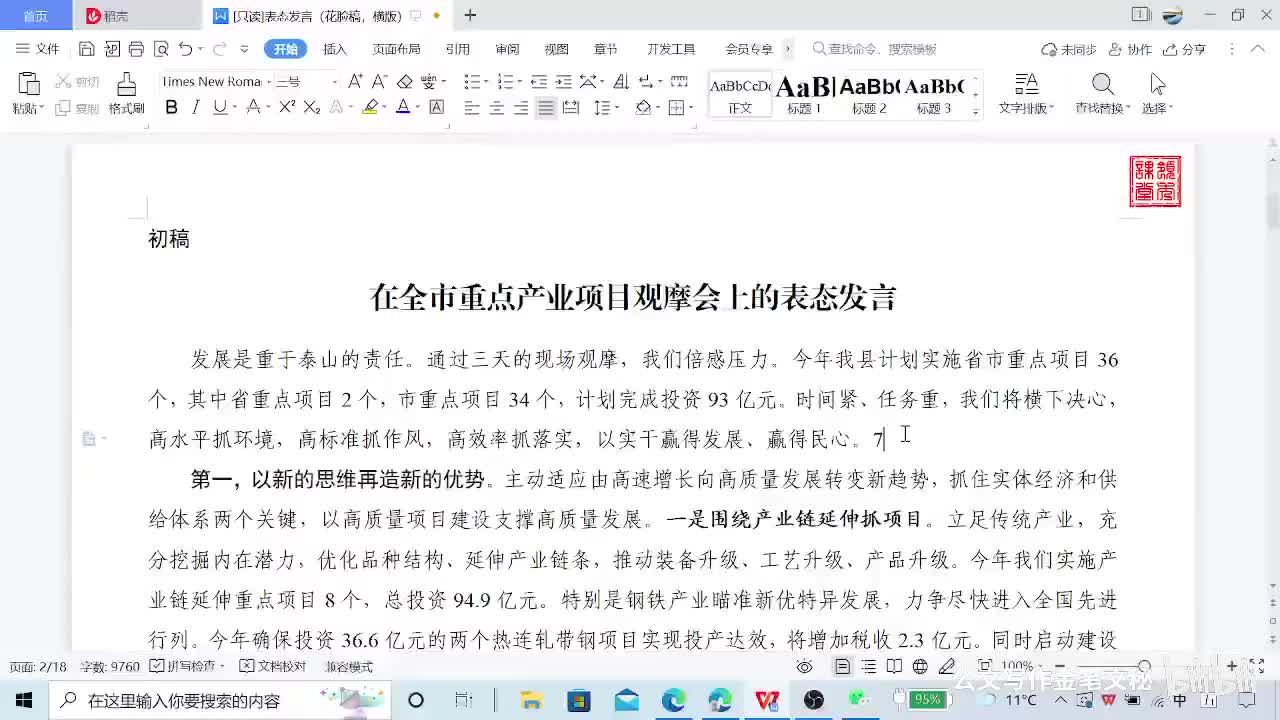
Task: Open the font size dropdown (二号)
Action: click(334, 82)
